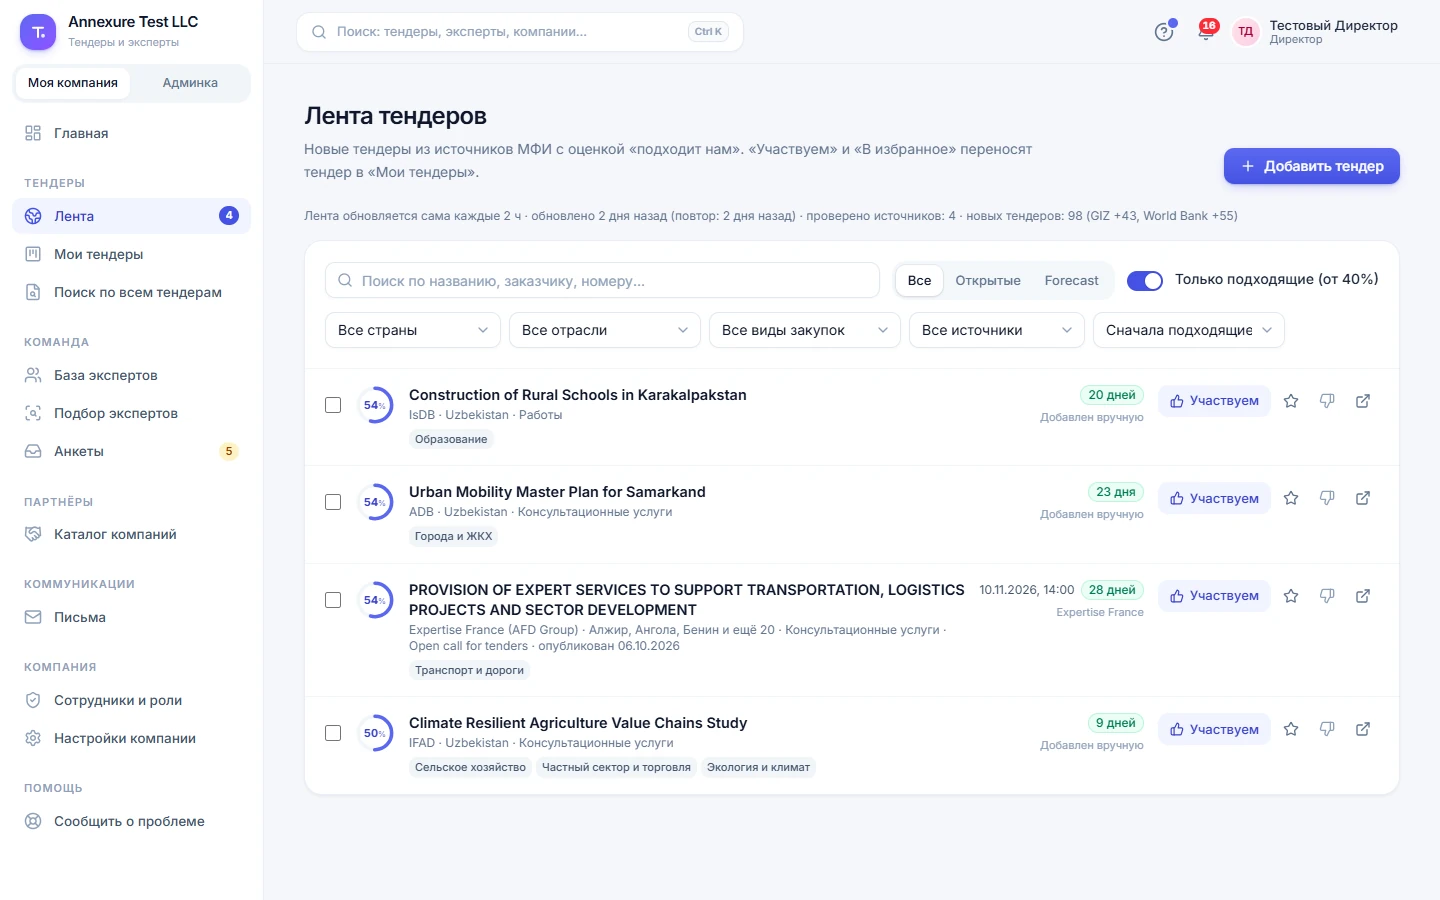Open 'База экспертов' in sidebar

(x=131, y=375)
